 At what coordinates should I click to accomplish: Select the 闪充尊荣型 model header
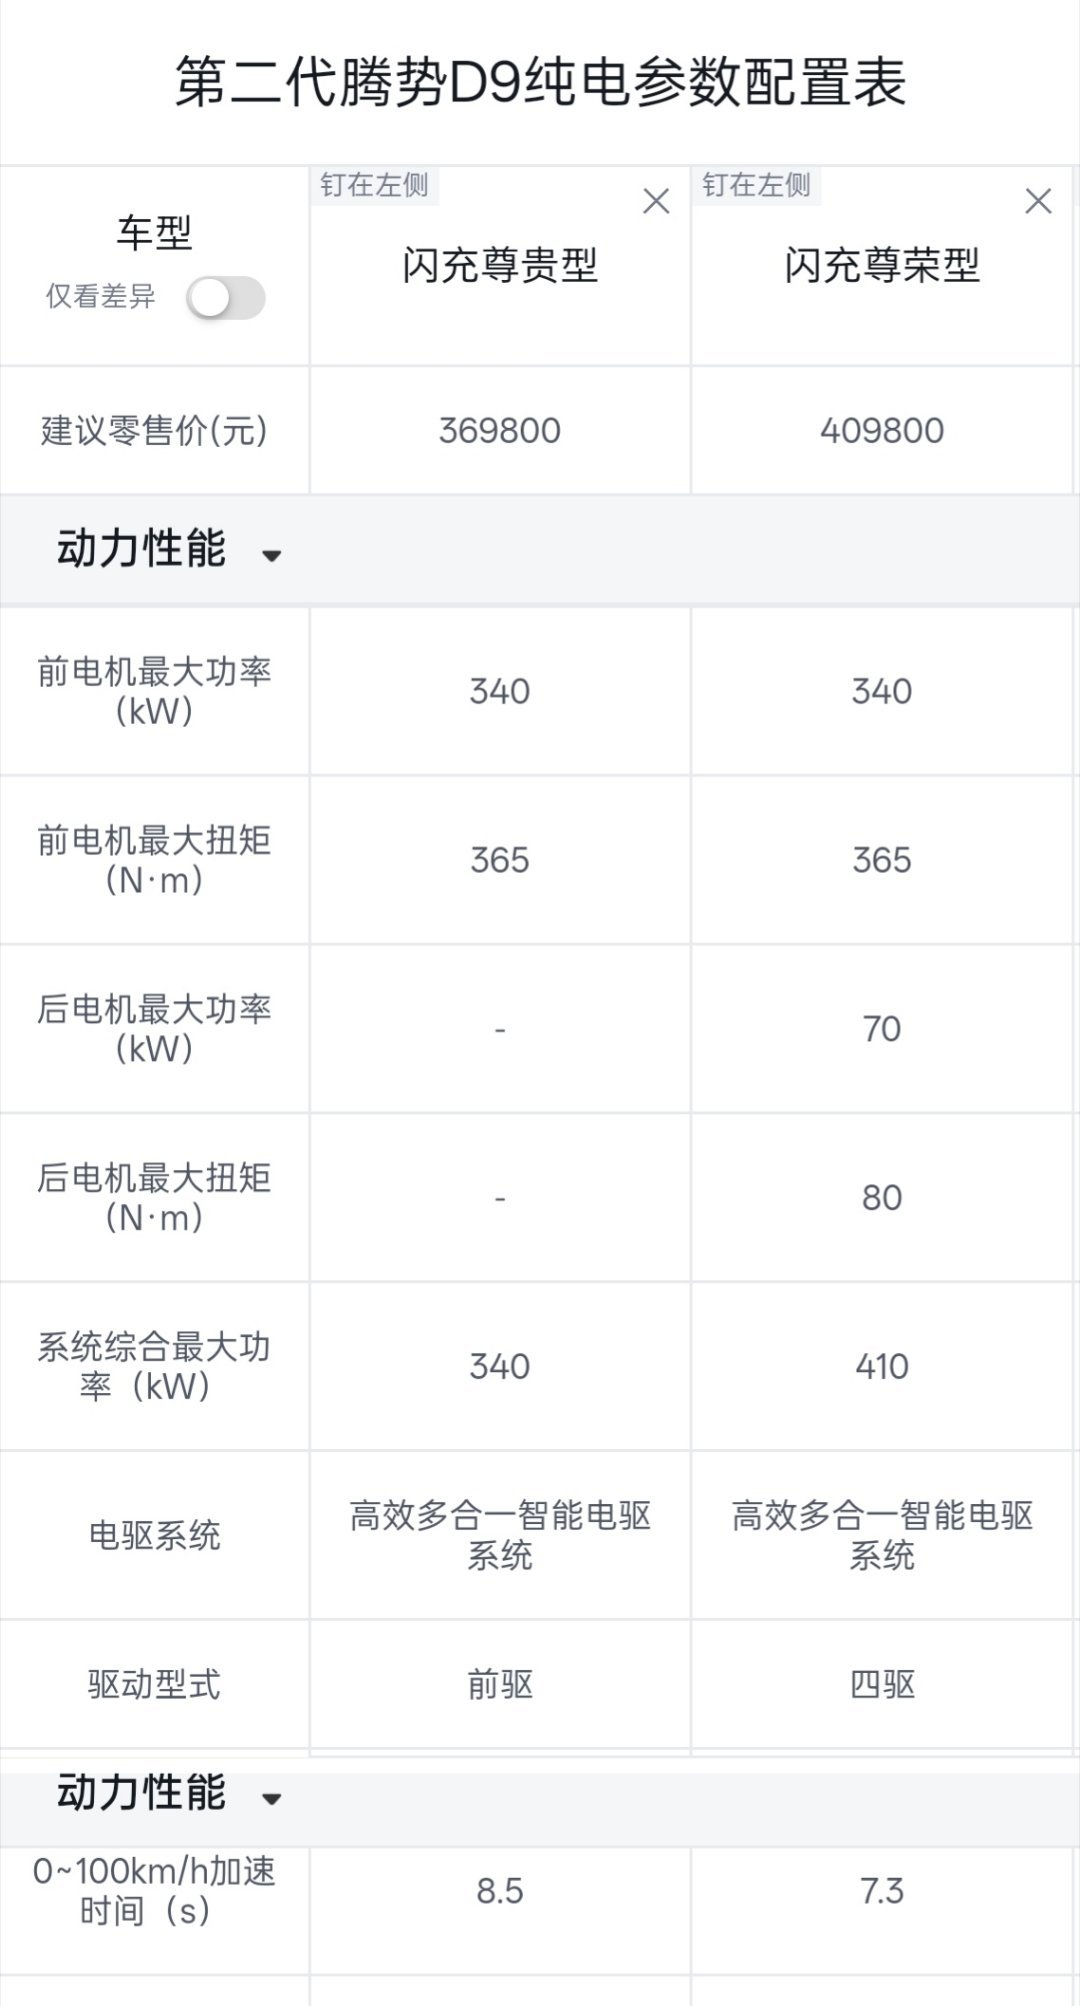click(x=881, y=266)
